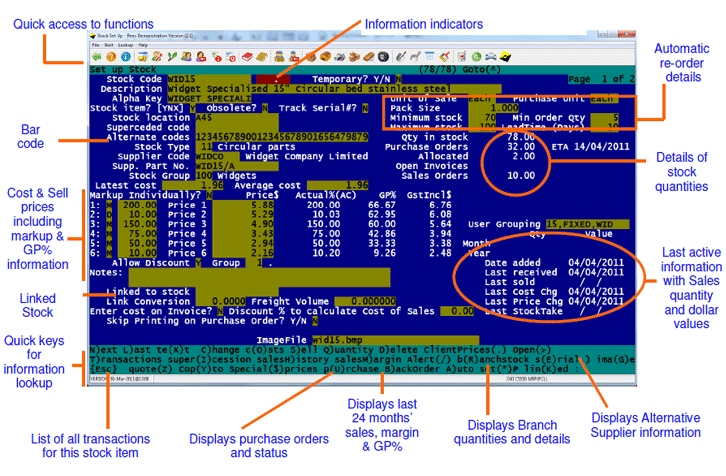The image size is (726, 476).
Task: Click the blue table grid toolbar icon
Action: coord(429,58)
